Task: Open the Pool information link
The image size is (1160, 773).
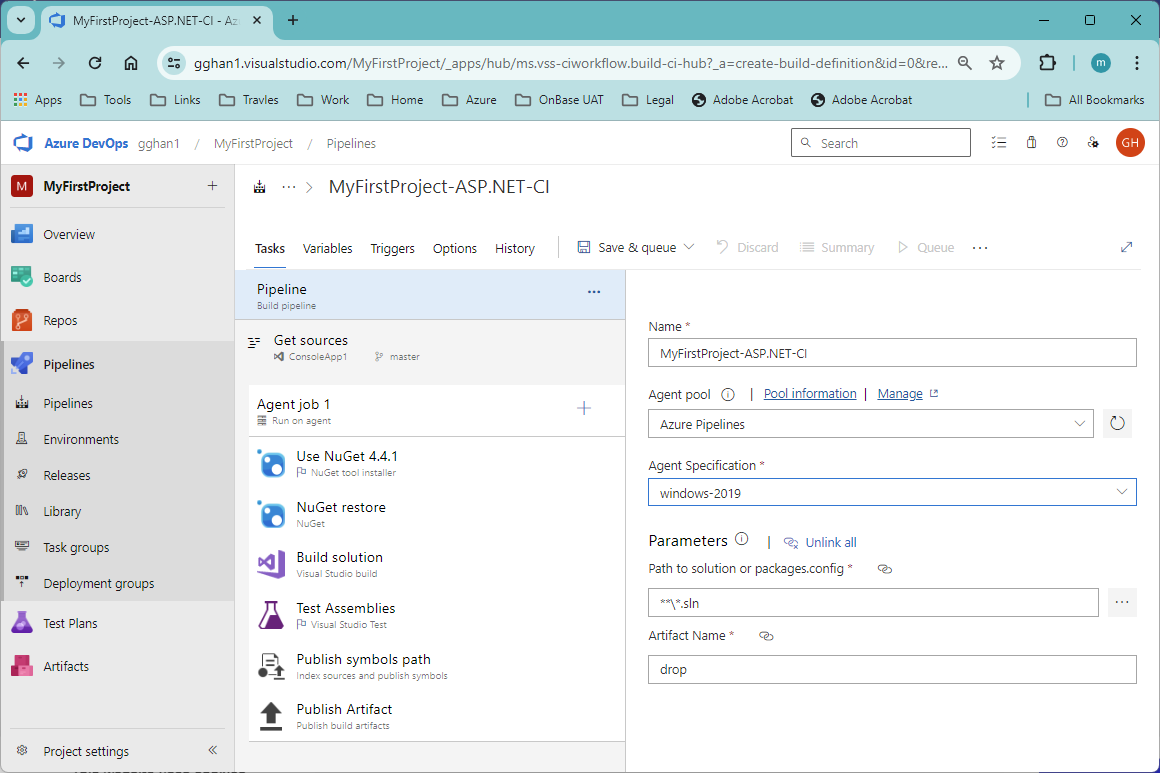Action: [x=810, y=393]
